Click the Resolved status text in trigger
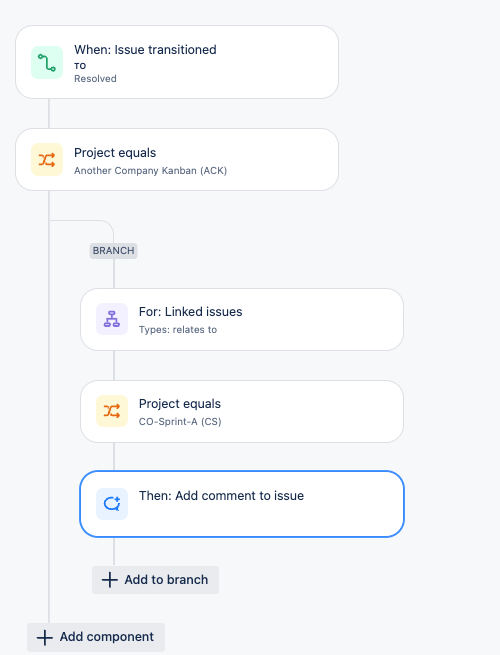Image resolution: width=500 pixels, height=655 pixels. pos(95,79)
